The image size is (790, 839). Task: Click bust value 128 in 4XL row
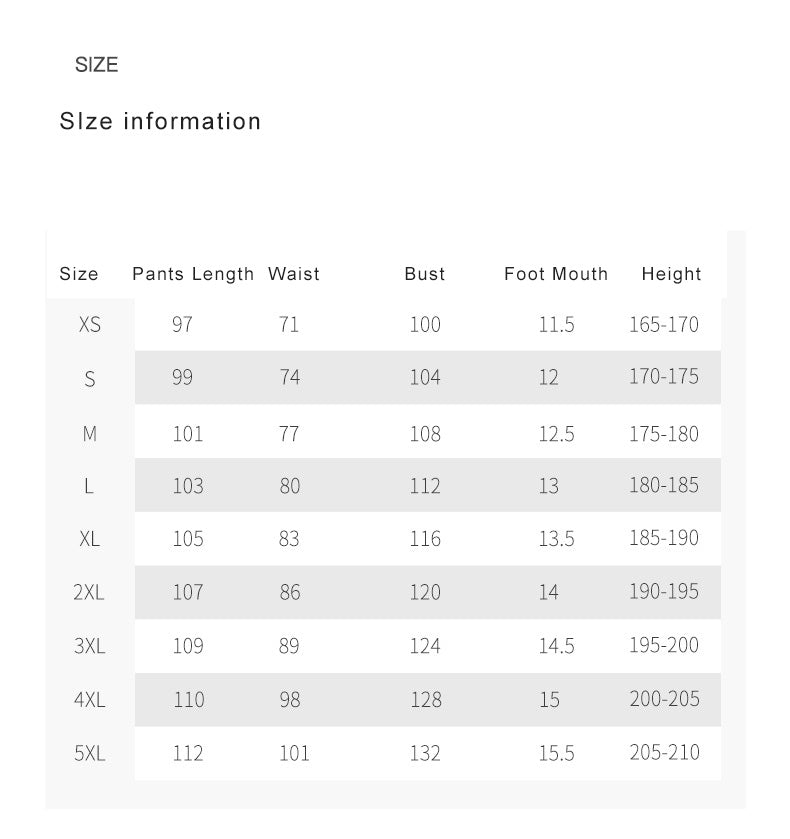(x=426, y=700)
